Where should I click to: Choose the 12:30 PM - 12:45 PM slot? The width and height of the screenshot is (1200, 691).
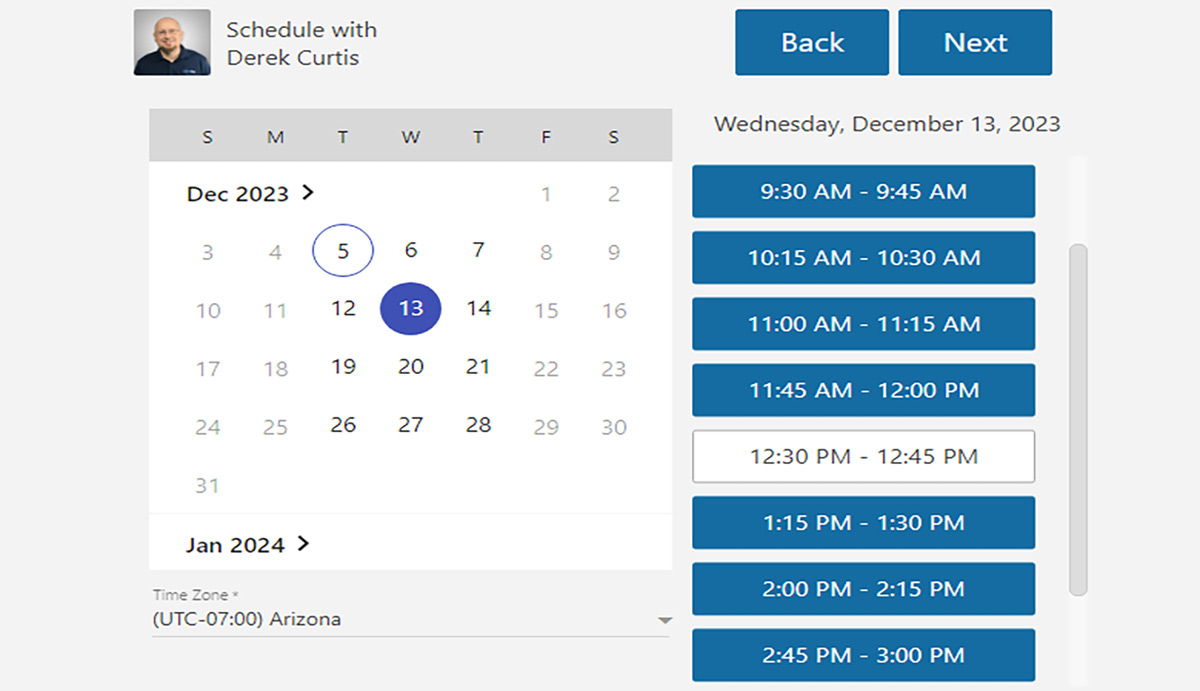point(863,457)
